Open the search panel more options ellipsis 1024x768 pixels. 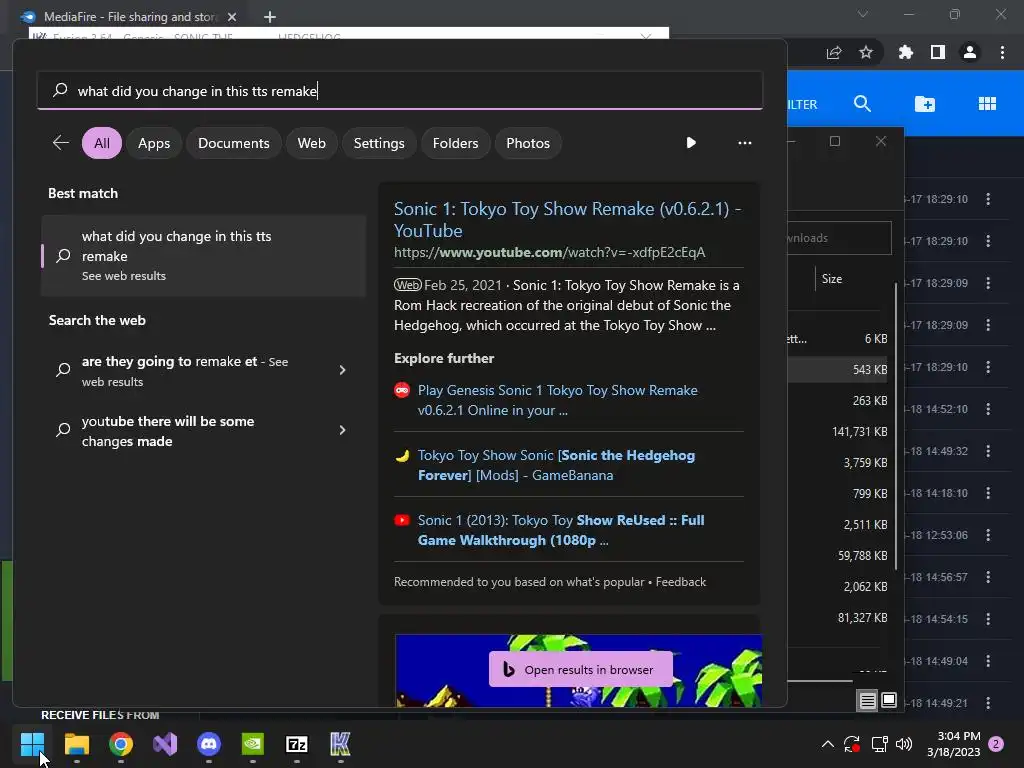744,143
